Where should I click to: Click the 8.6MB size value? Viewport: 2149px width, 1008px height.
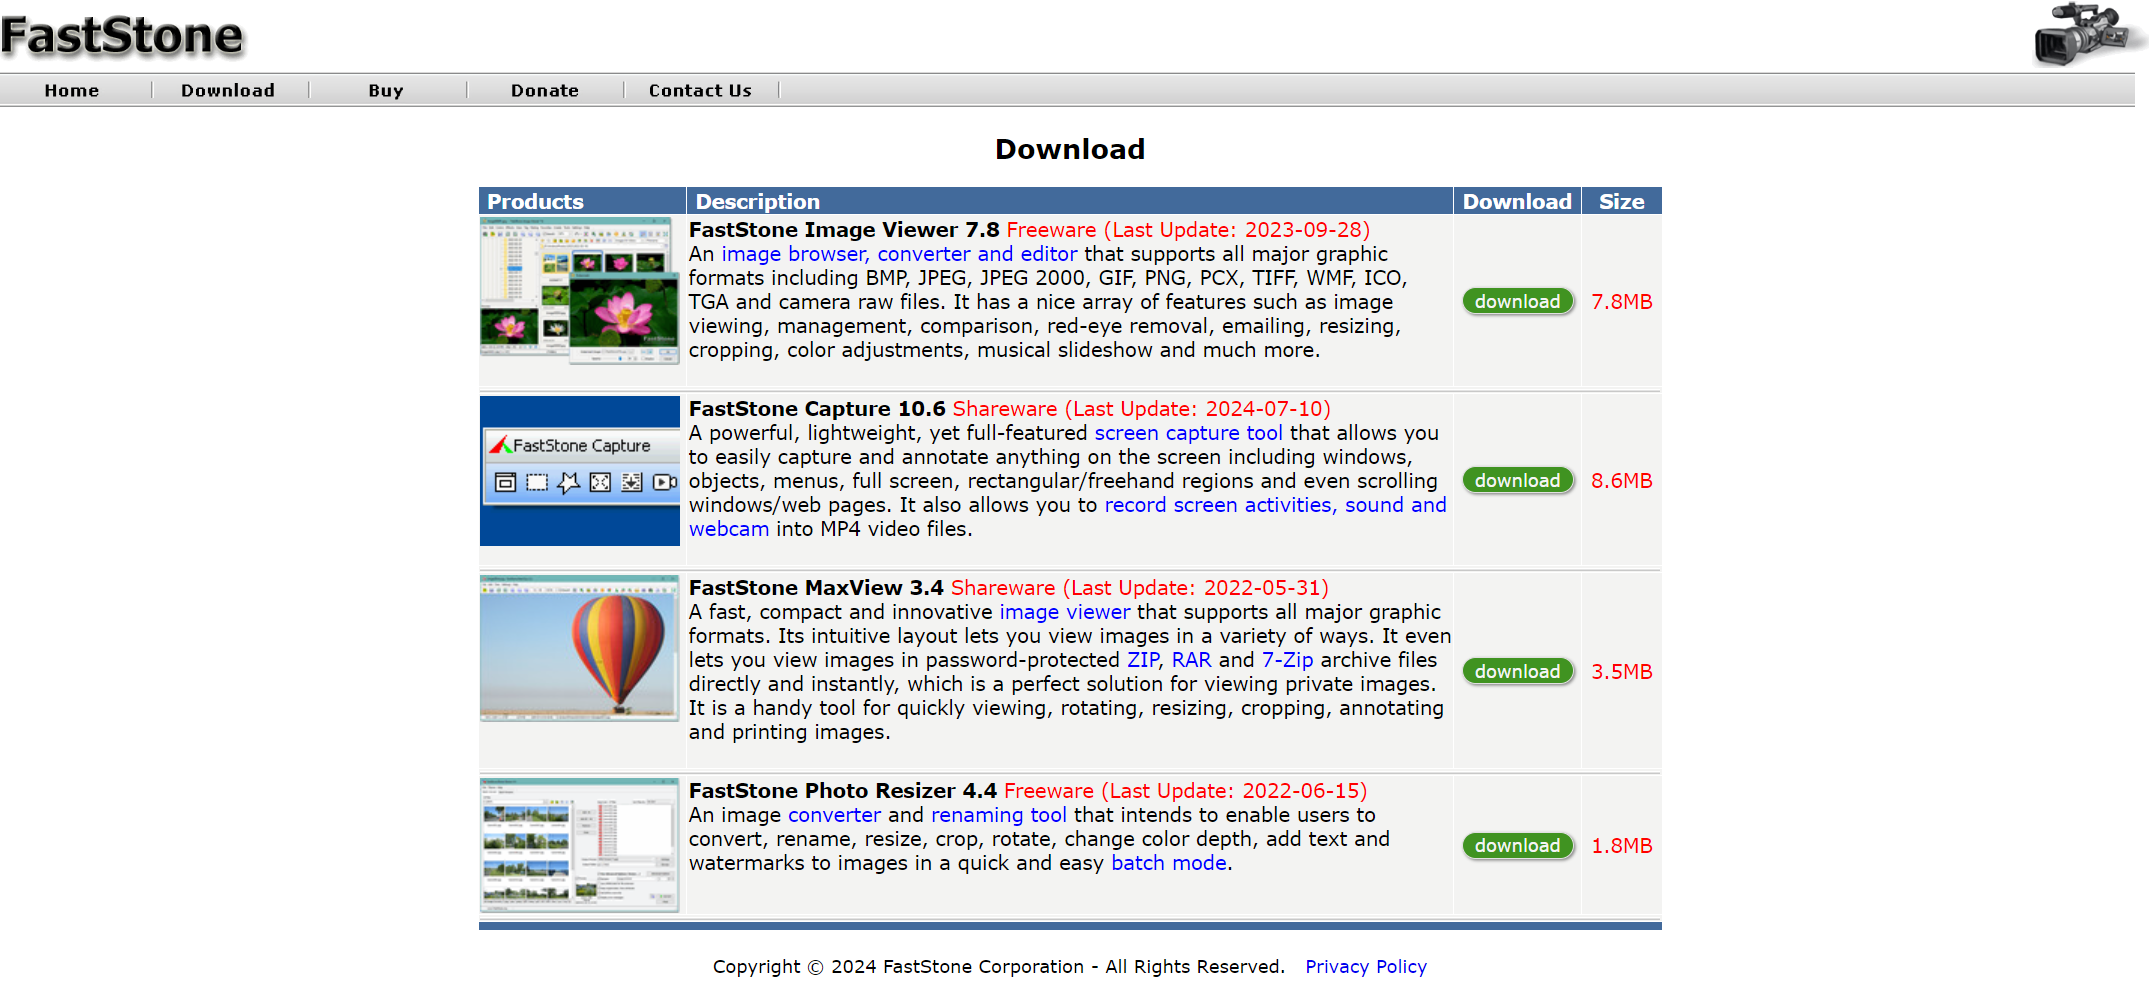1621,481
